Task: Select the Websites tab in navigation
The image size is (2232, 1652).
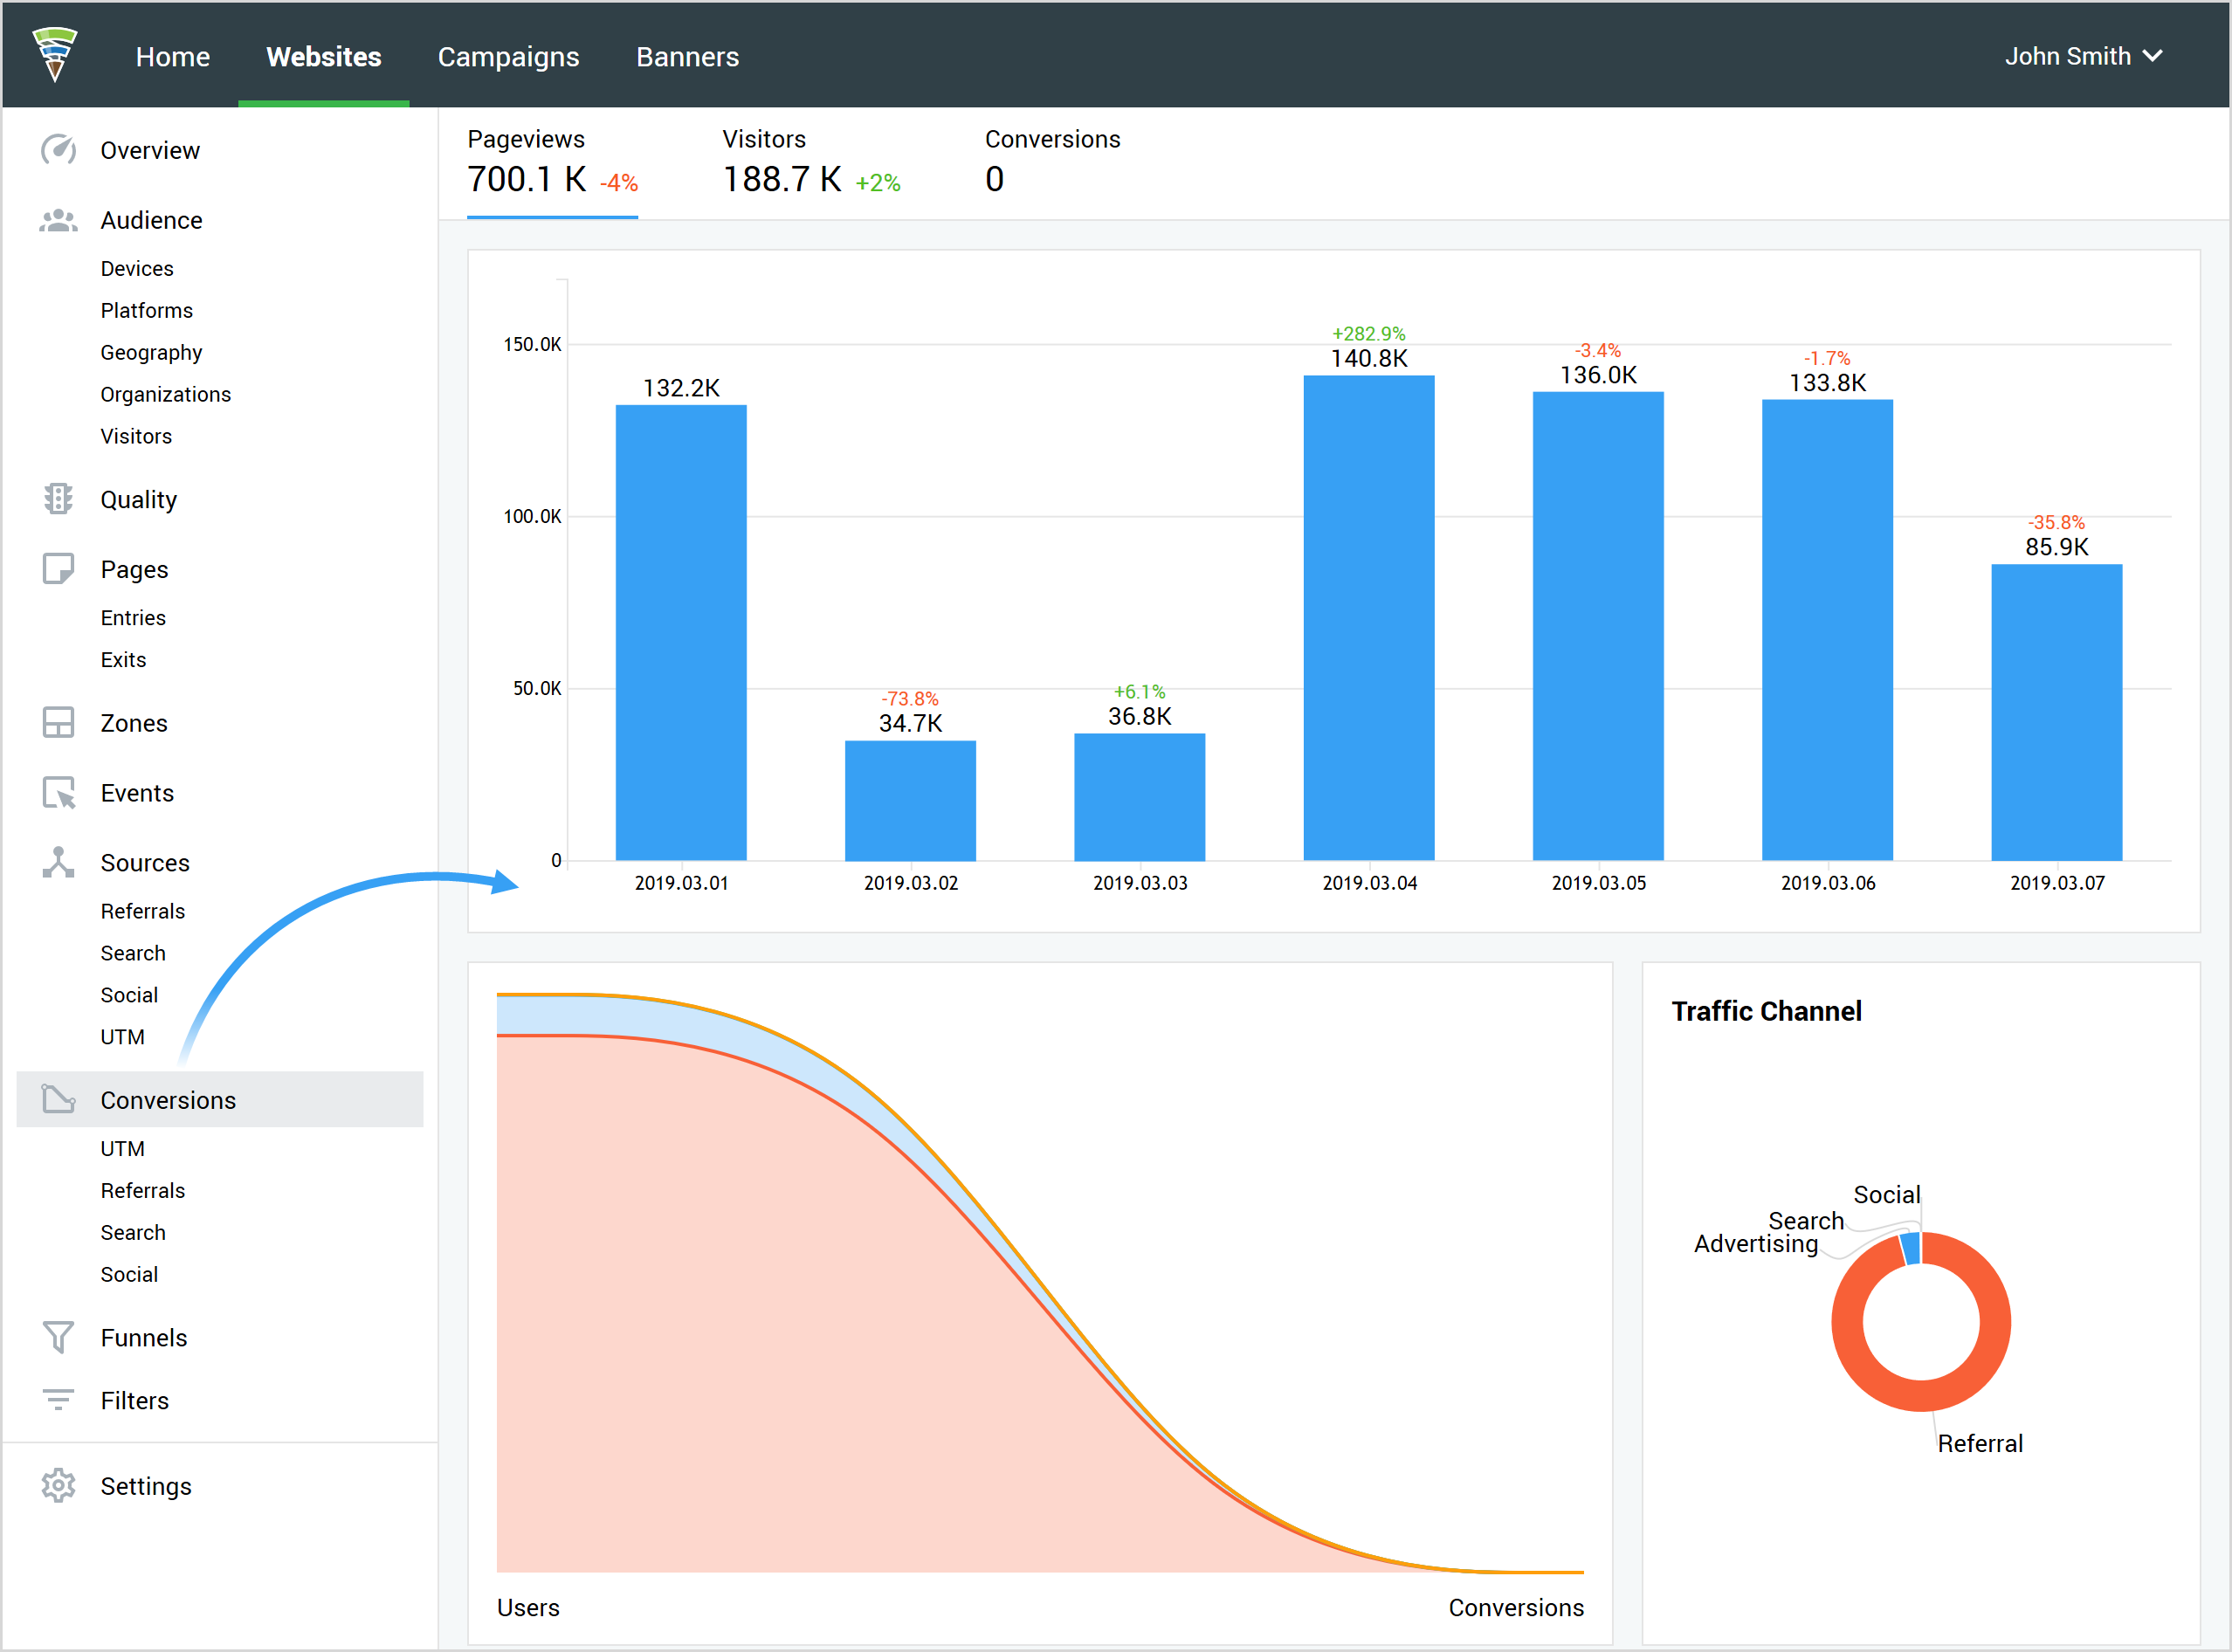Action: coord(325,58)
